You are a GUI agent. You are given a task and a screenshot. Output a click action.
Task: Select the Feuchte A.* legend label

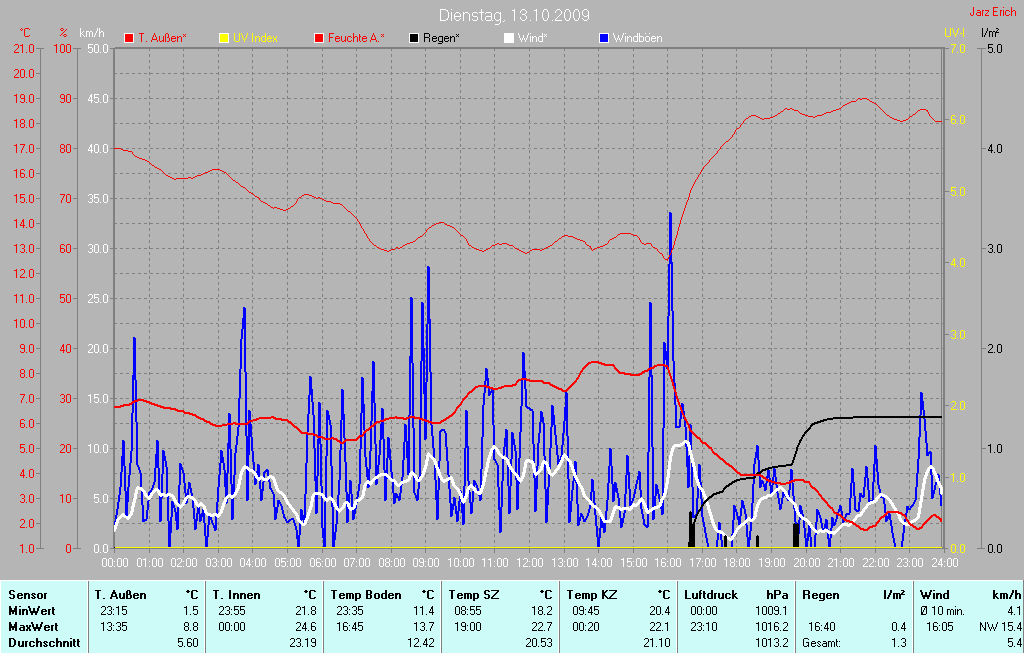[x=356, y=38]
